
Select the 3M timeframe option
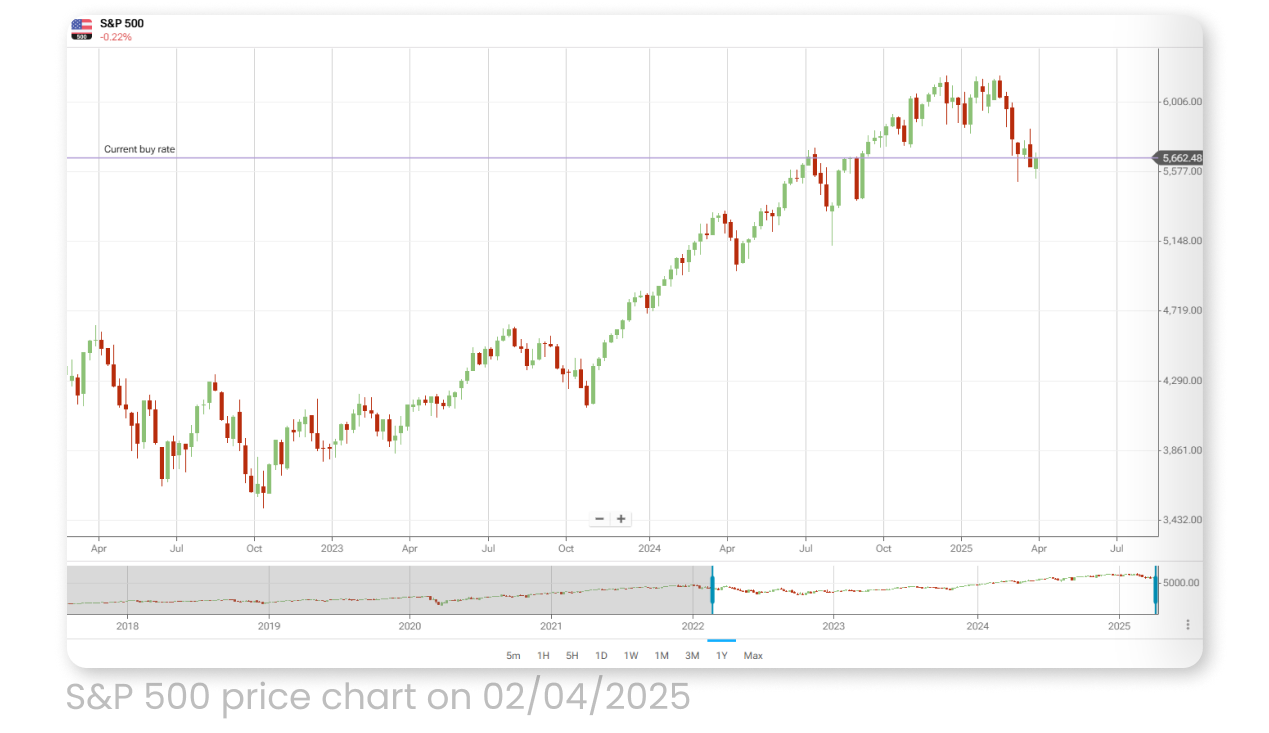point(691,655)
